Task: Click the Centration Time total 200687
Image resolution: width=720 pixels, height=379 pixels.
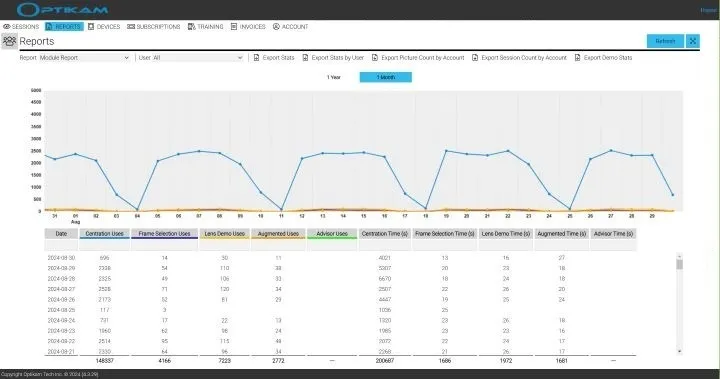Action: tap(385, 361)
